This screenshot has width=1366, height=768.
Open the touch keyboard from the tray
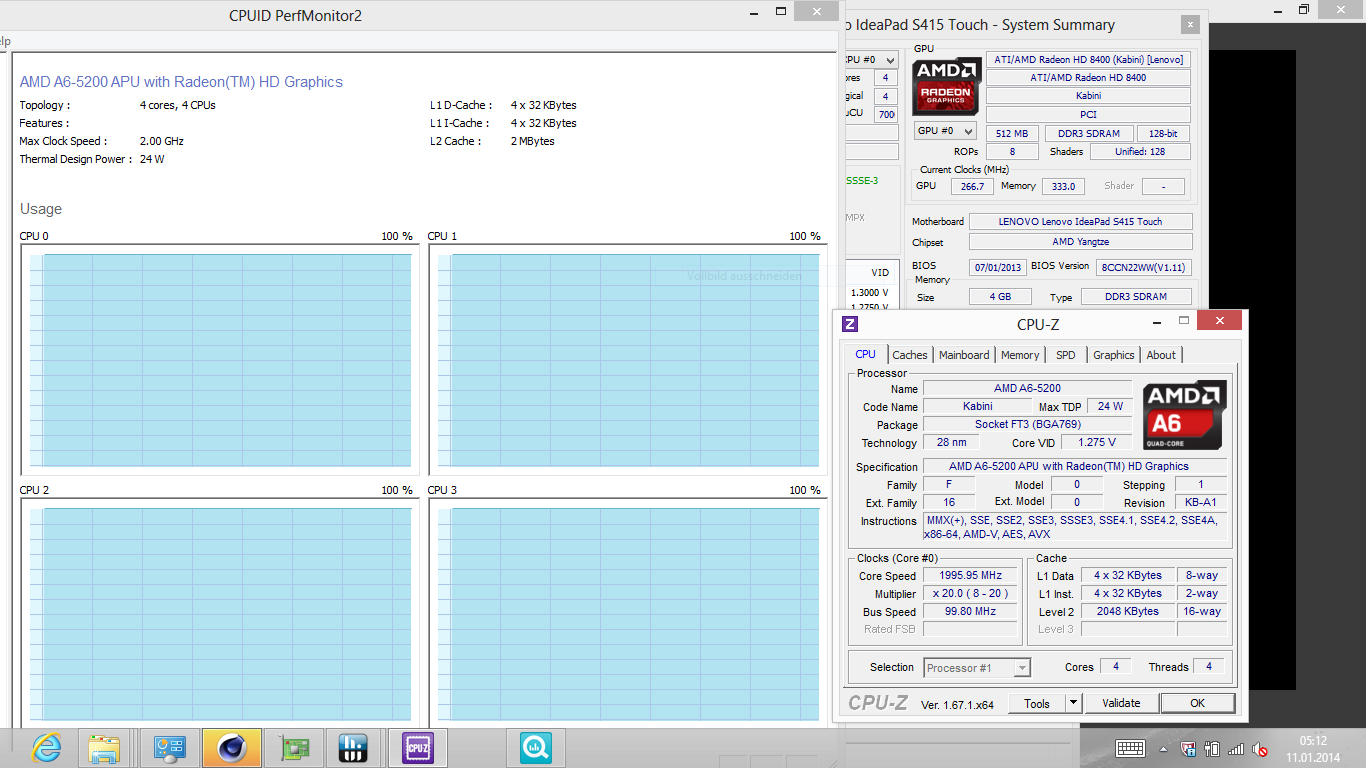click(1130, 749)
